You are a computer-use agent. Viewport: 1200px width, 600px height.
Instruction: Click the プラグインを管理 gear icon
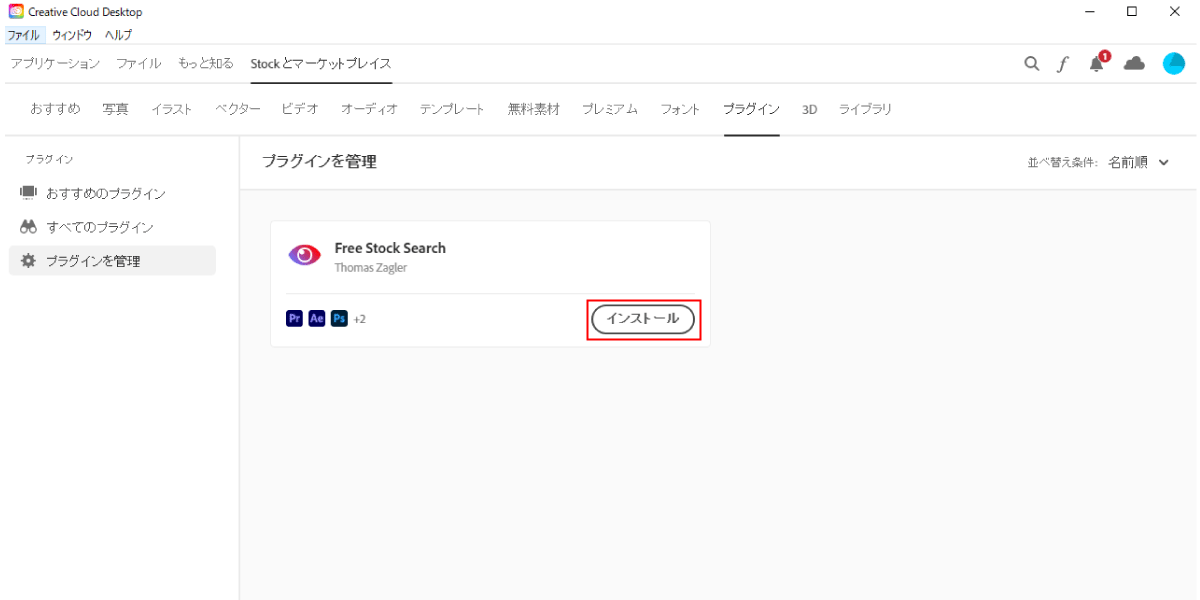tap(28, 261)
